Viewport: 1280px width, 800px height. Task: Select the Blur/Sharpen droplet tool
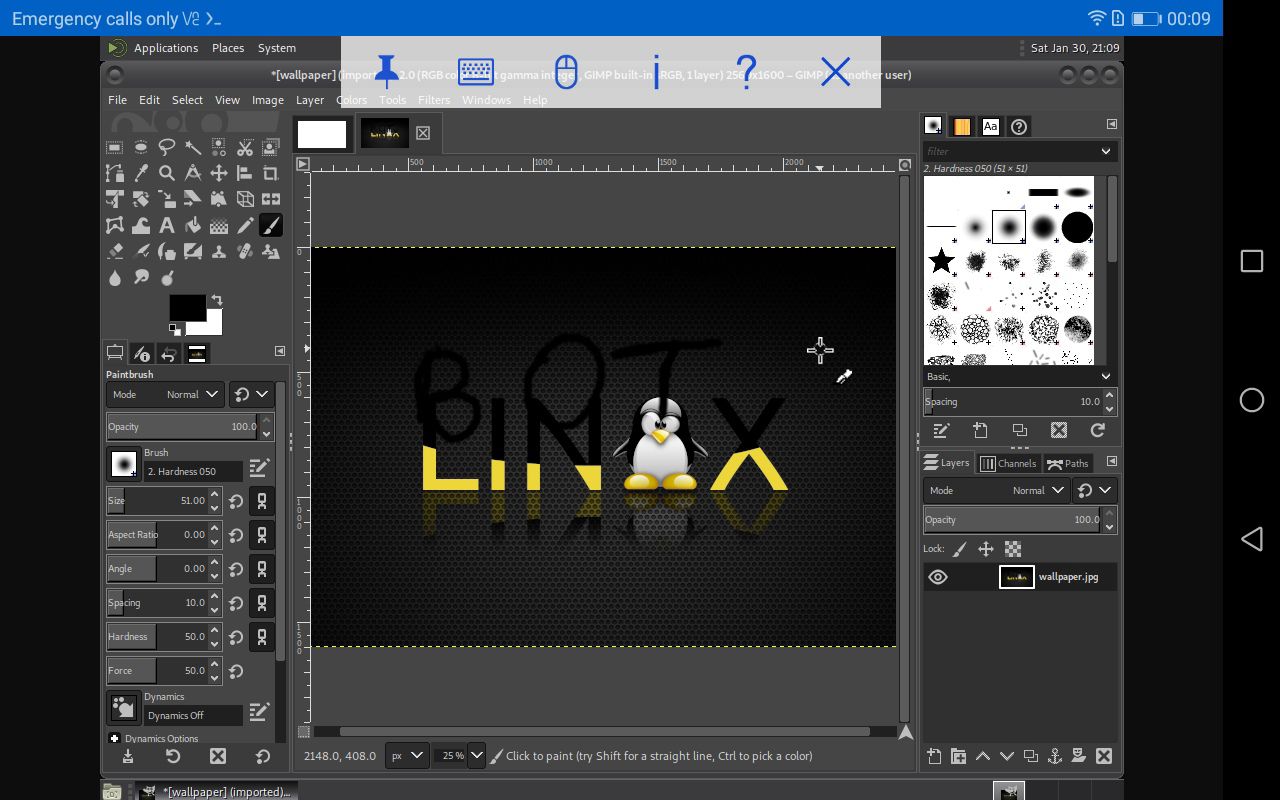pos(115,277)
